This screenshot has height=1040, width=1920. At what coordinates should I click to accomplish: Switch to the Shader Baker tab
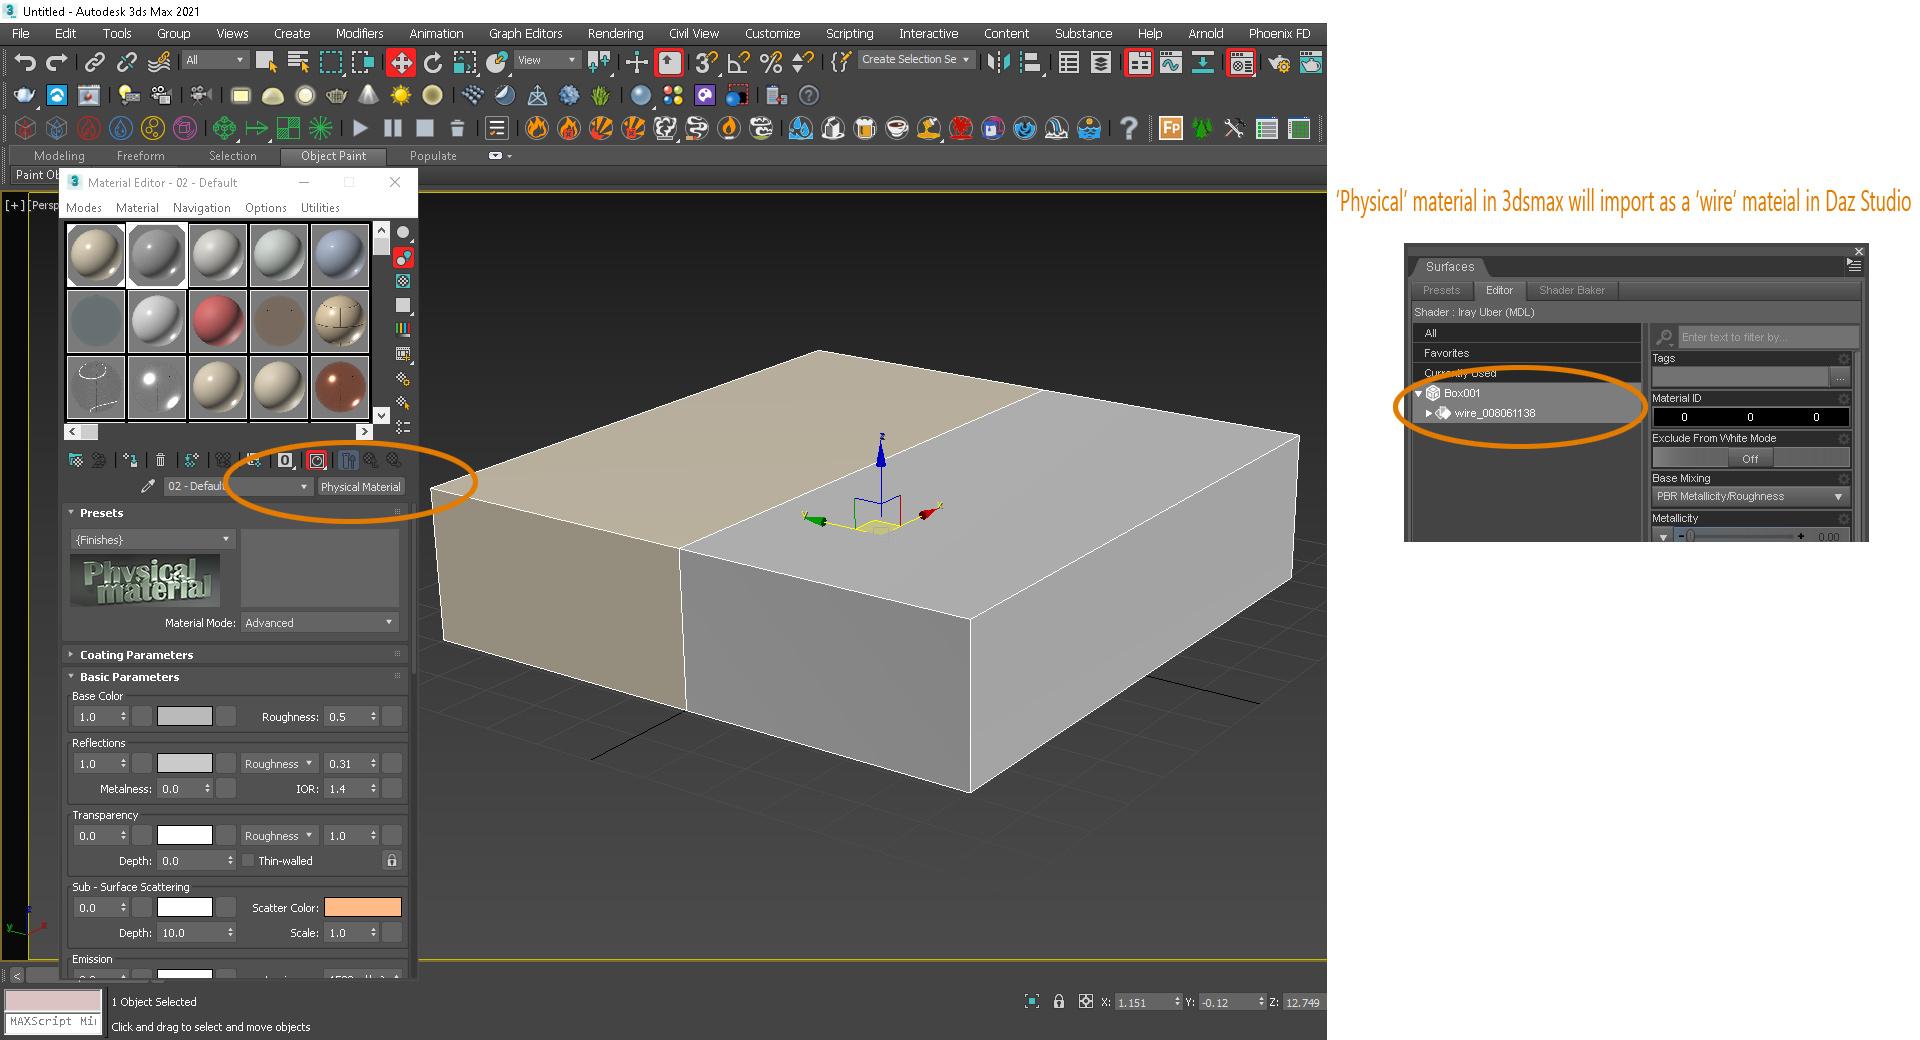(x=1571, y=290)
